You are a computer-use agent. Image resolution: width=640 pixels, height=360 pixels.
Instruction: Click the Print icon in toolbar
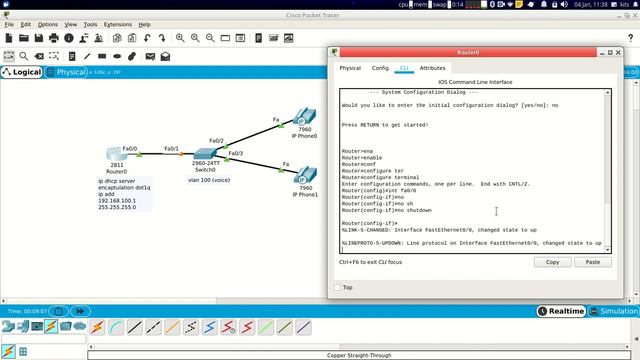(53, 38)
